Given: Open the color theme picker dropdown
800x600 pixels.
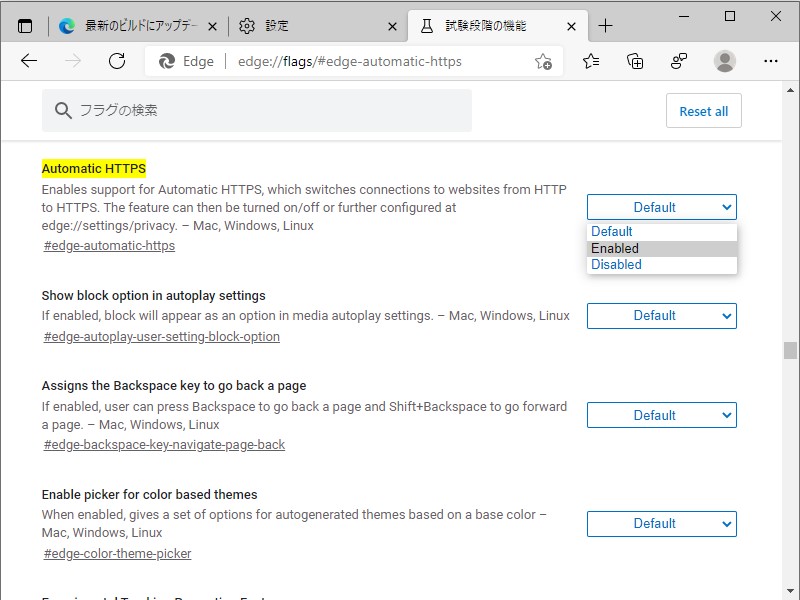Looking at the screenshot, I should [x=661, y=523].
